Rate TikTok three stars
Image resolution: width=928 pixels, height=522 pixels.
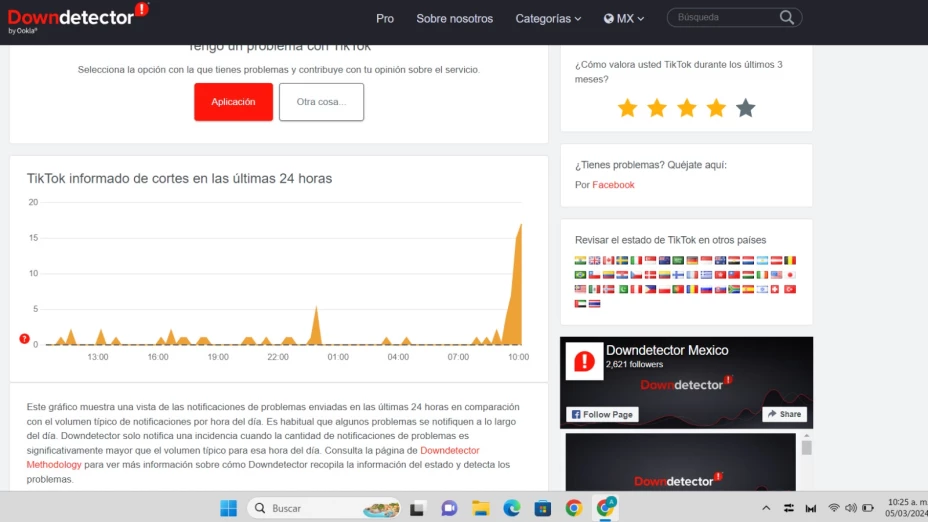(687, 108)
